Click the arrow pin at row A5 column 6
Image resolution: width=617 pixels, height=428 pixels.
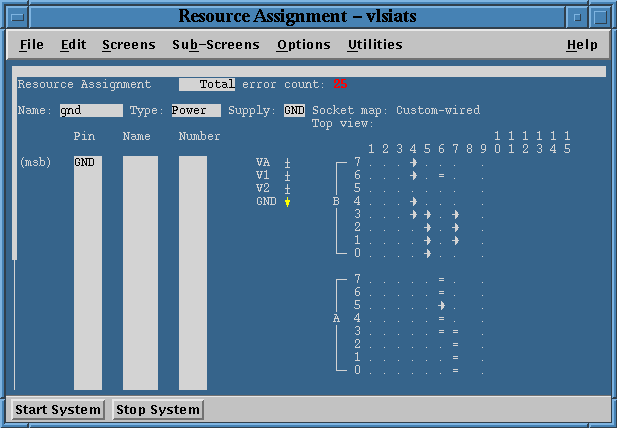point(442,305)
